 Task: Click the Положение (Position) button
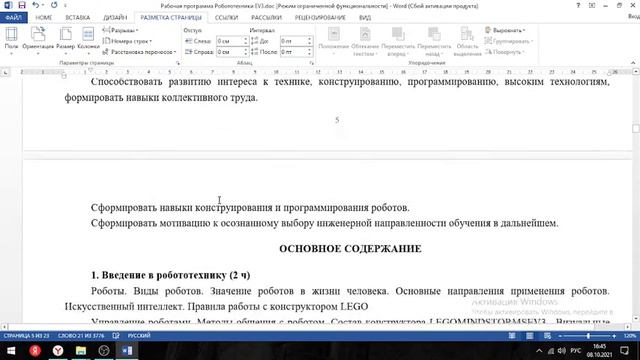[x=333, y=41]
